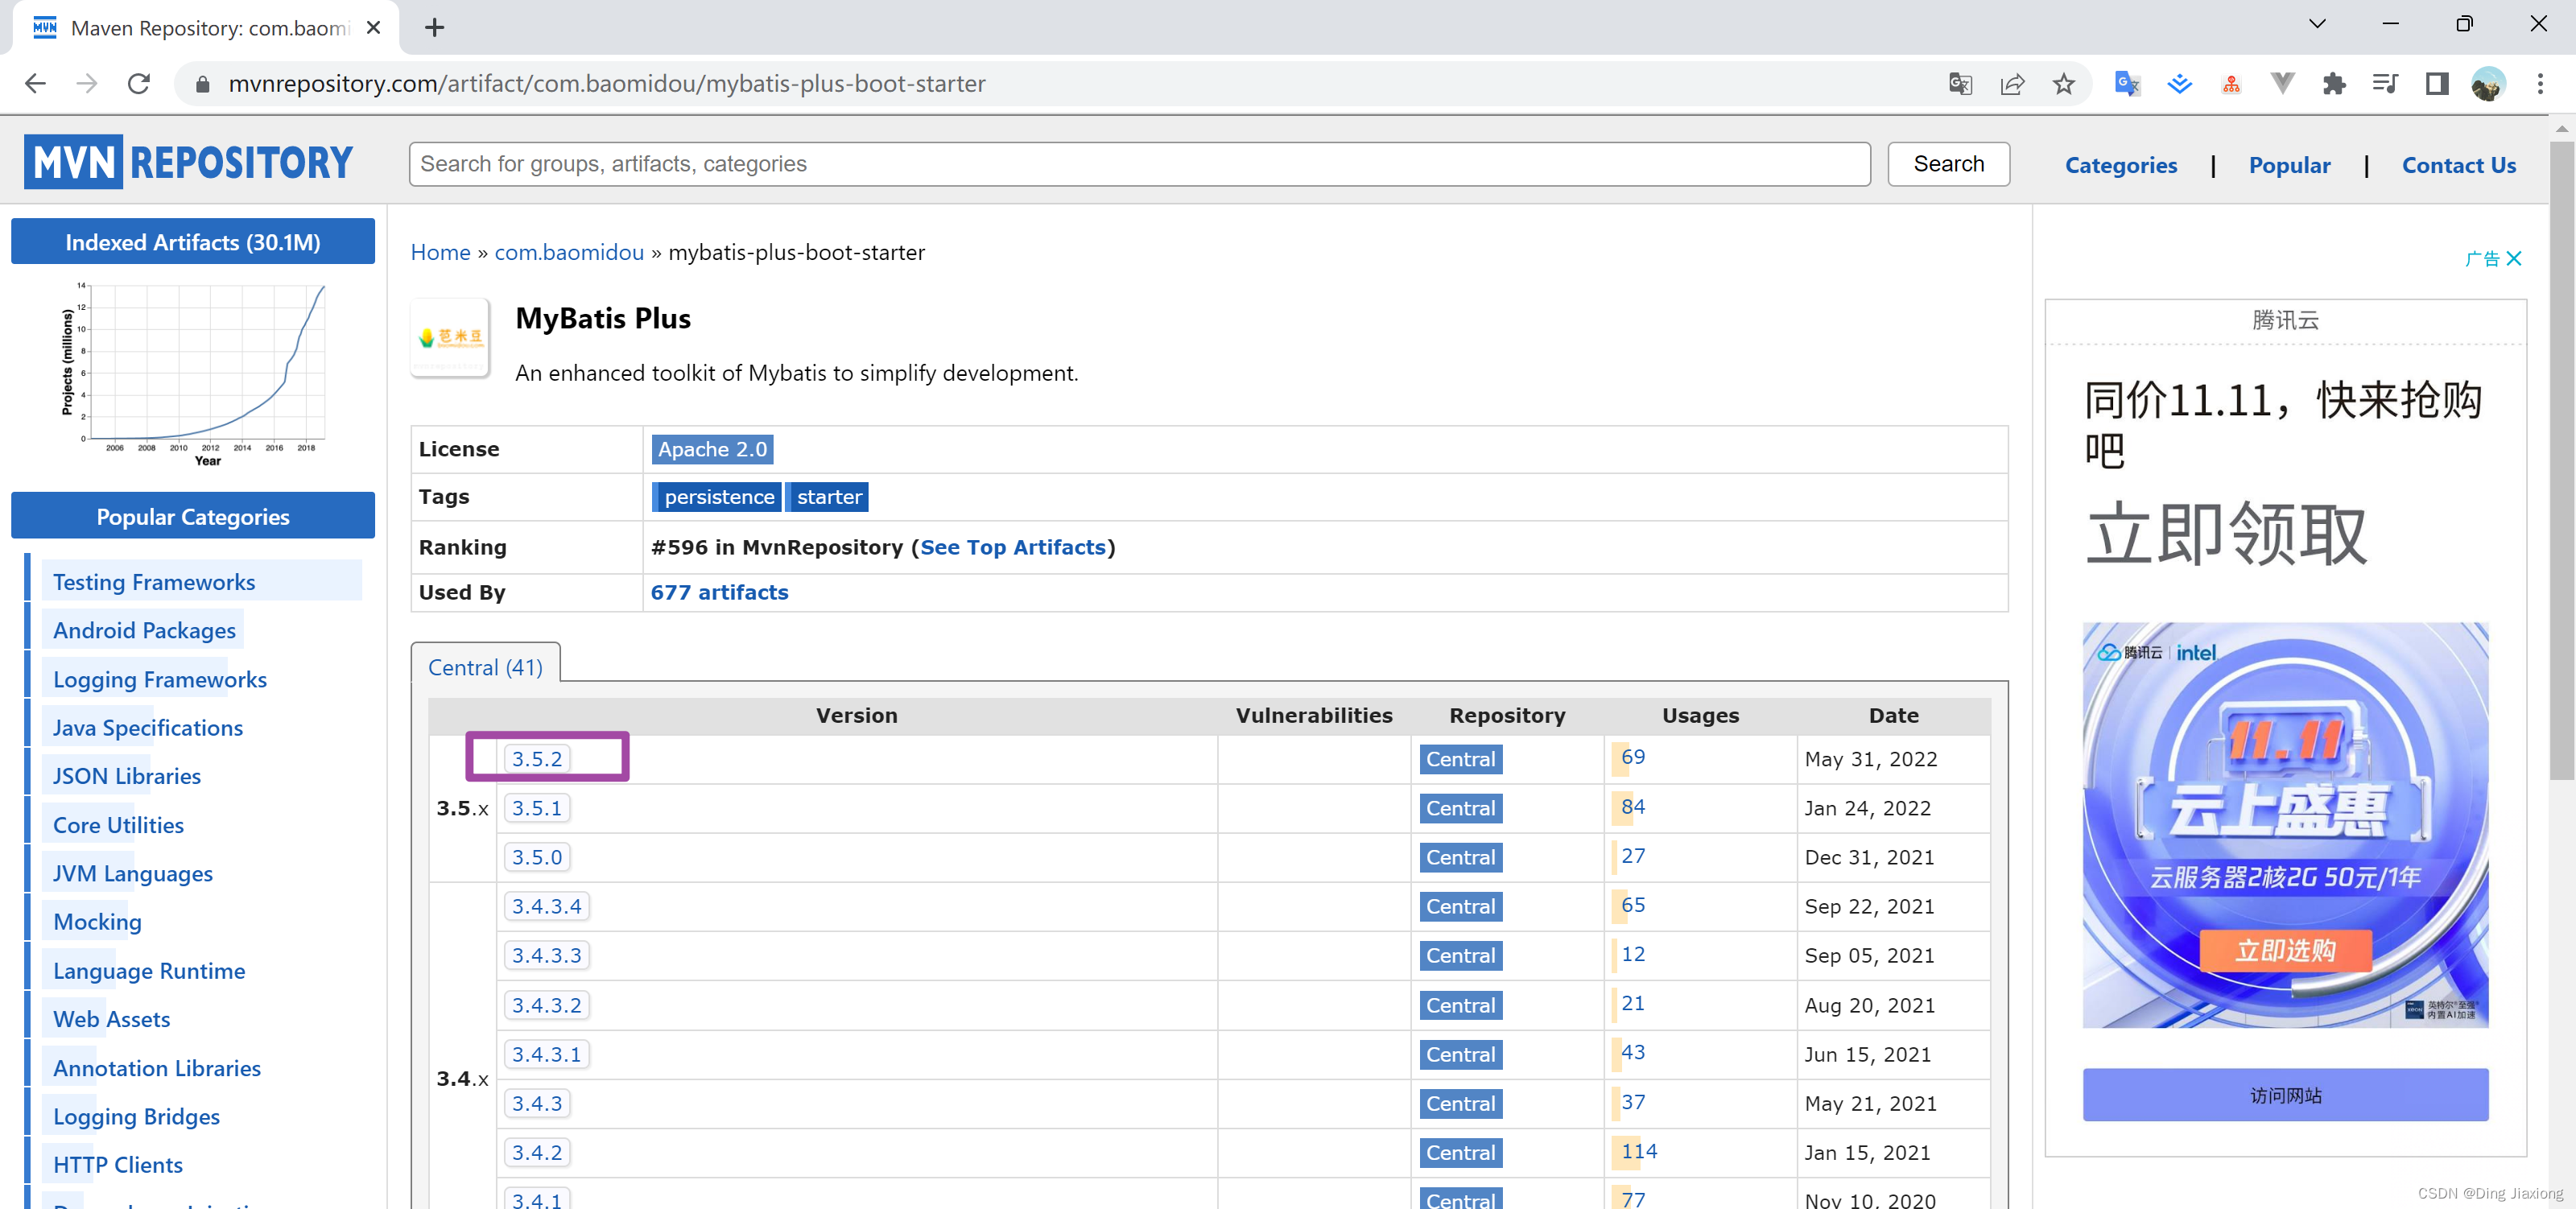Screen dimensions: 2576x1209
Task: Open the Categories menu
Action: pos(2121,164)
